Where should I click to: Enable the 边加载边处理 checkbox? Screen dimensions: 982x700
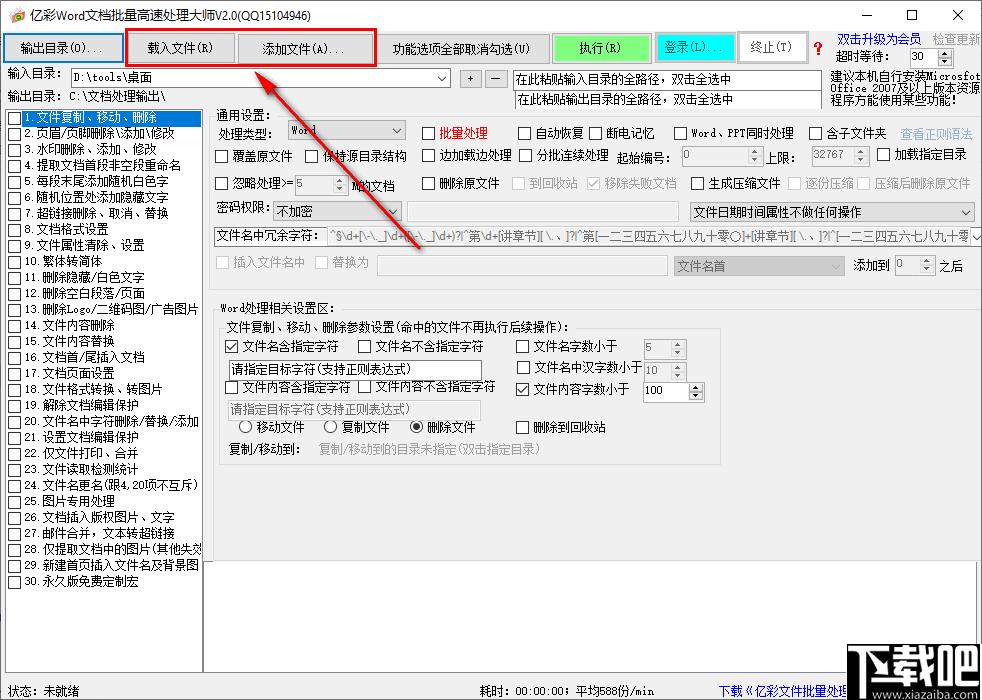point(428,155)
